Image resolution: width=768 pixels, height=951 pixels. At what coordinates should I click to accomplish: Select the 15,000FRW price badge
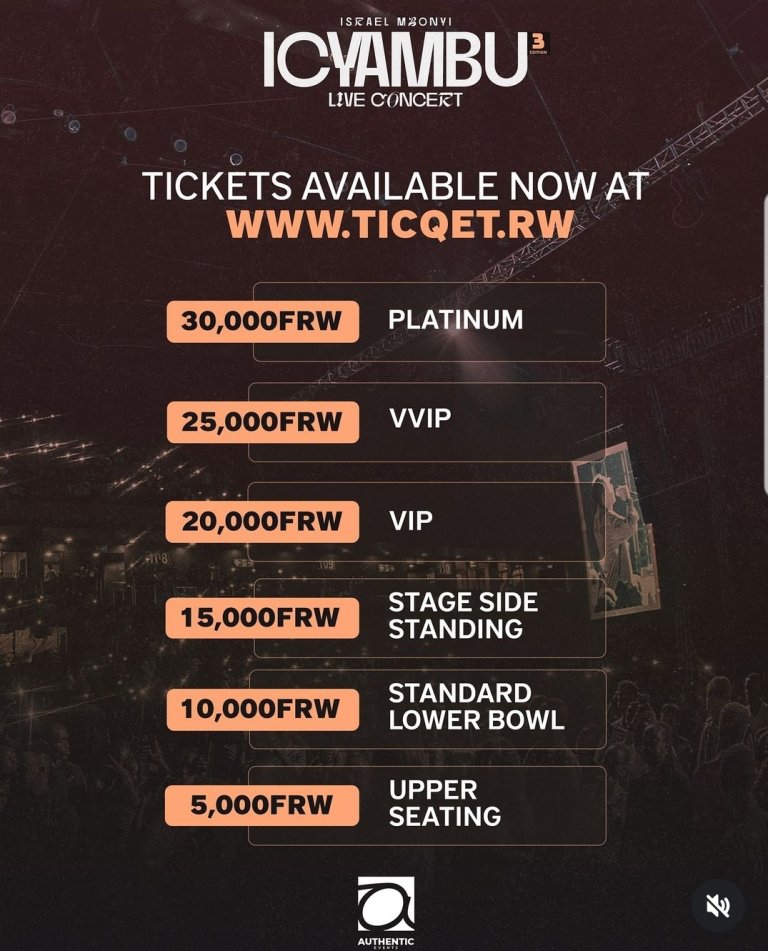tap(262, 618)
